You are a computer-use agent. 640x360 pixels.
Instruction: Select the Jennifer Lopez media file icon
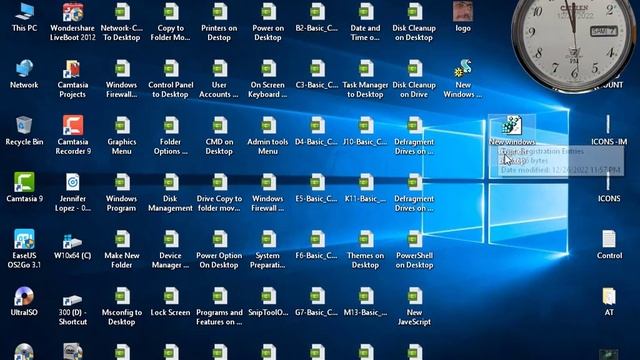[x=73, y=182]
